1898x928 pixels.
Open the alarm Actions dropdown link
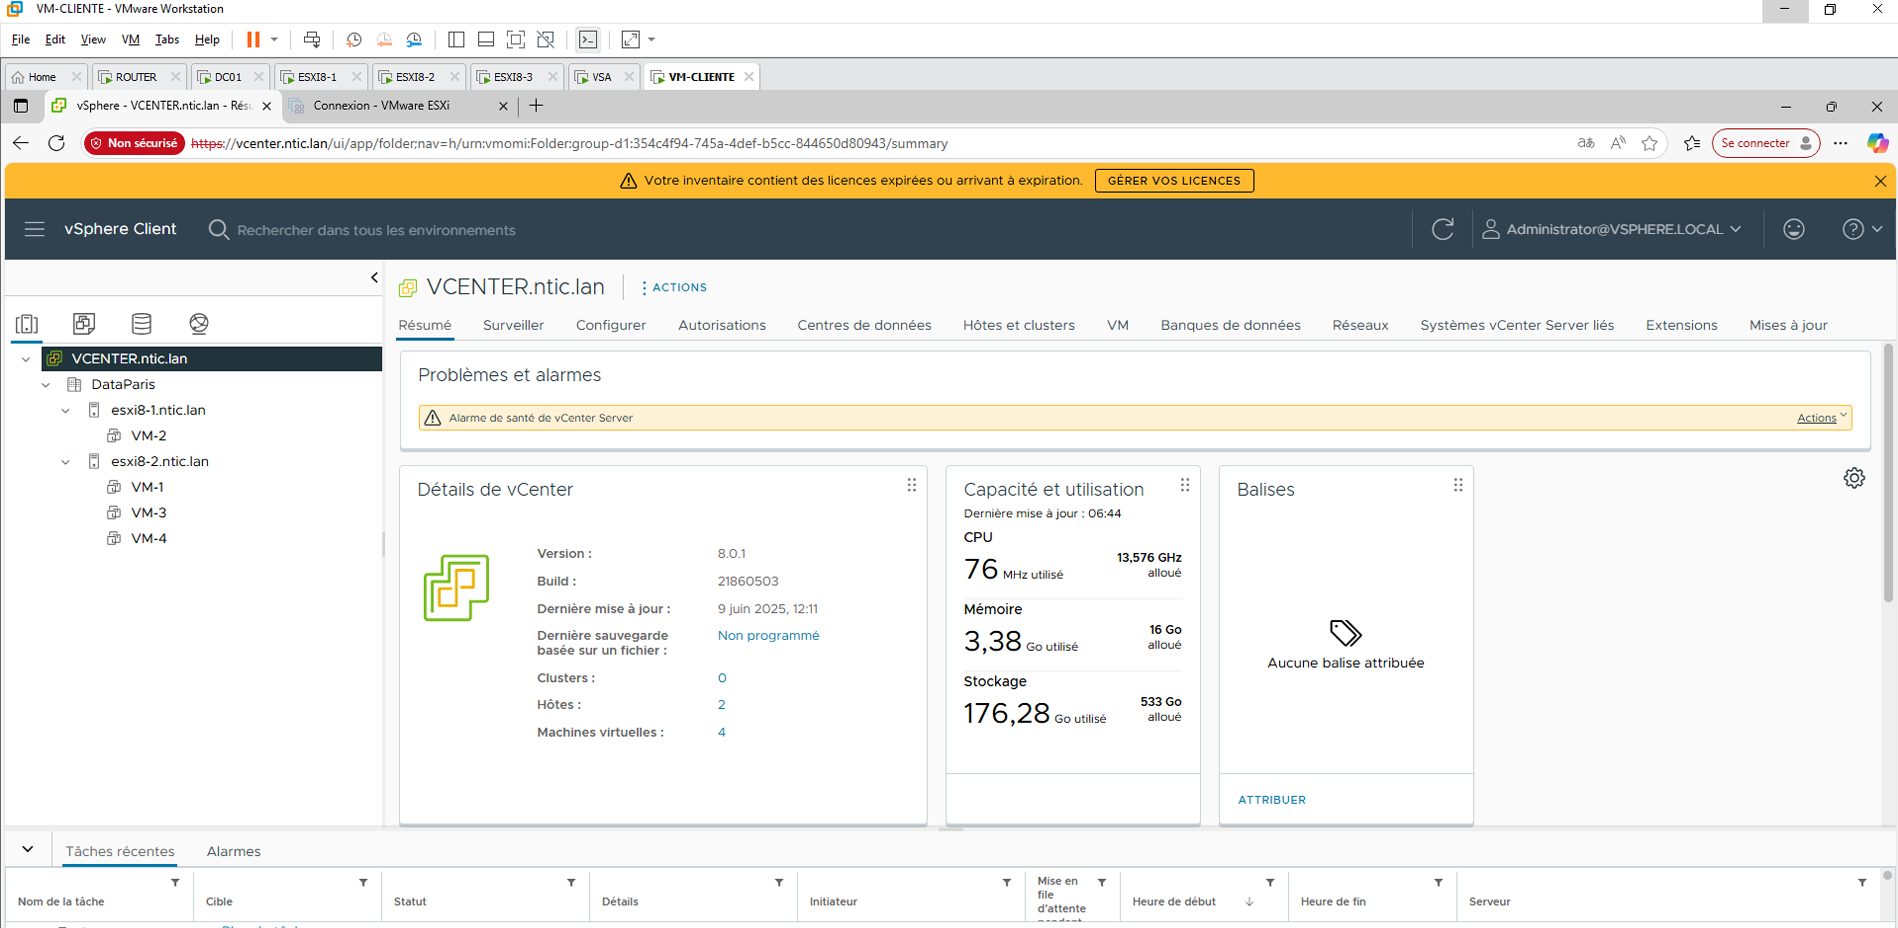[1821, 418]
